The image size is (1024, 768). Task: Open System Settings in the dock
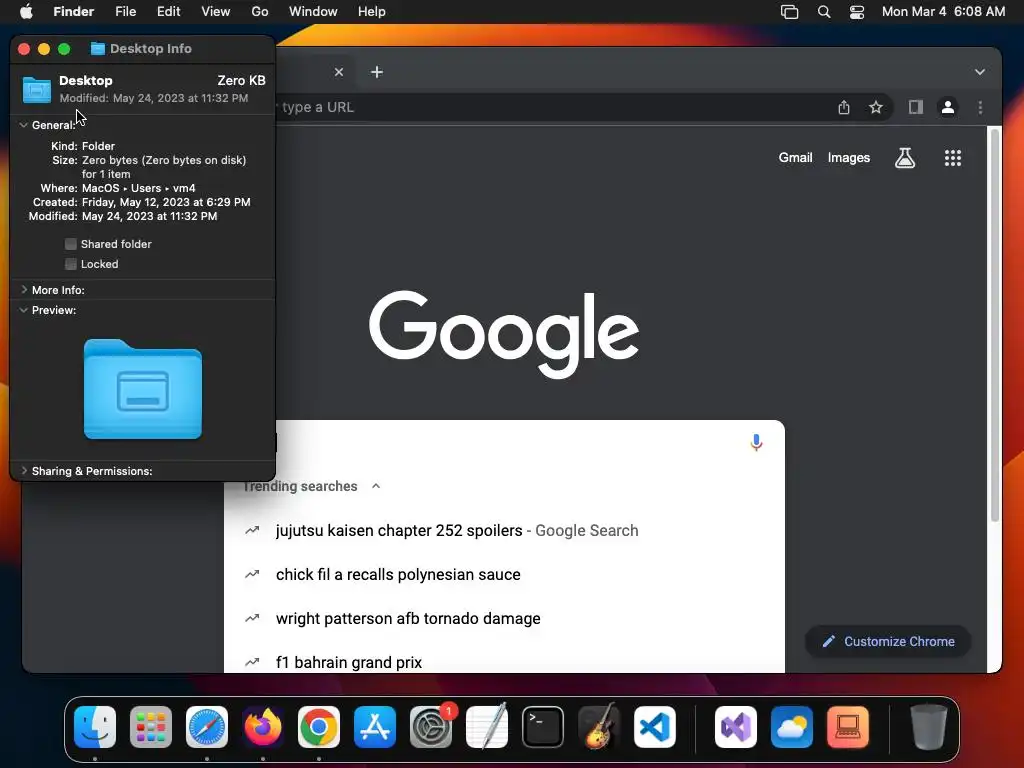[x=431, y=727]
